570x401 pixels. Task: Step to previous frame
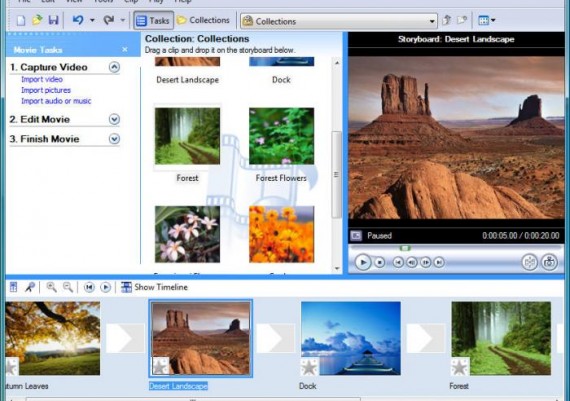tap(412, 262)
